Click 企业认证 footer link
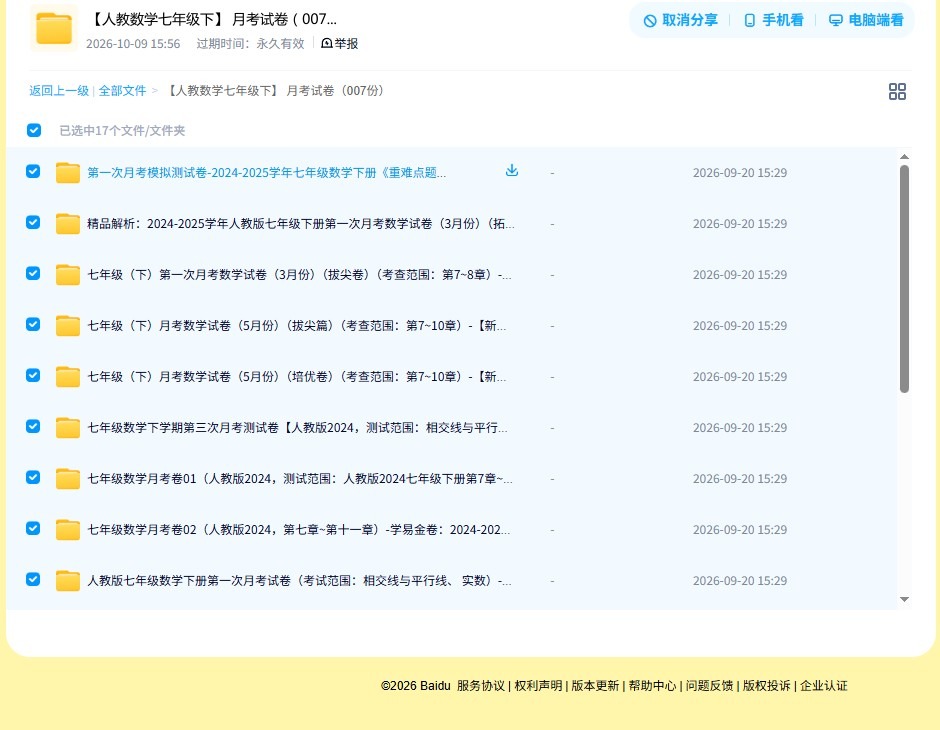Image resolution: width=940 pixels, height=730 pixels. [824, 685]
